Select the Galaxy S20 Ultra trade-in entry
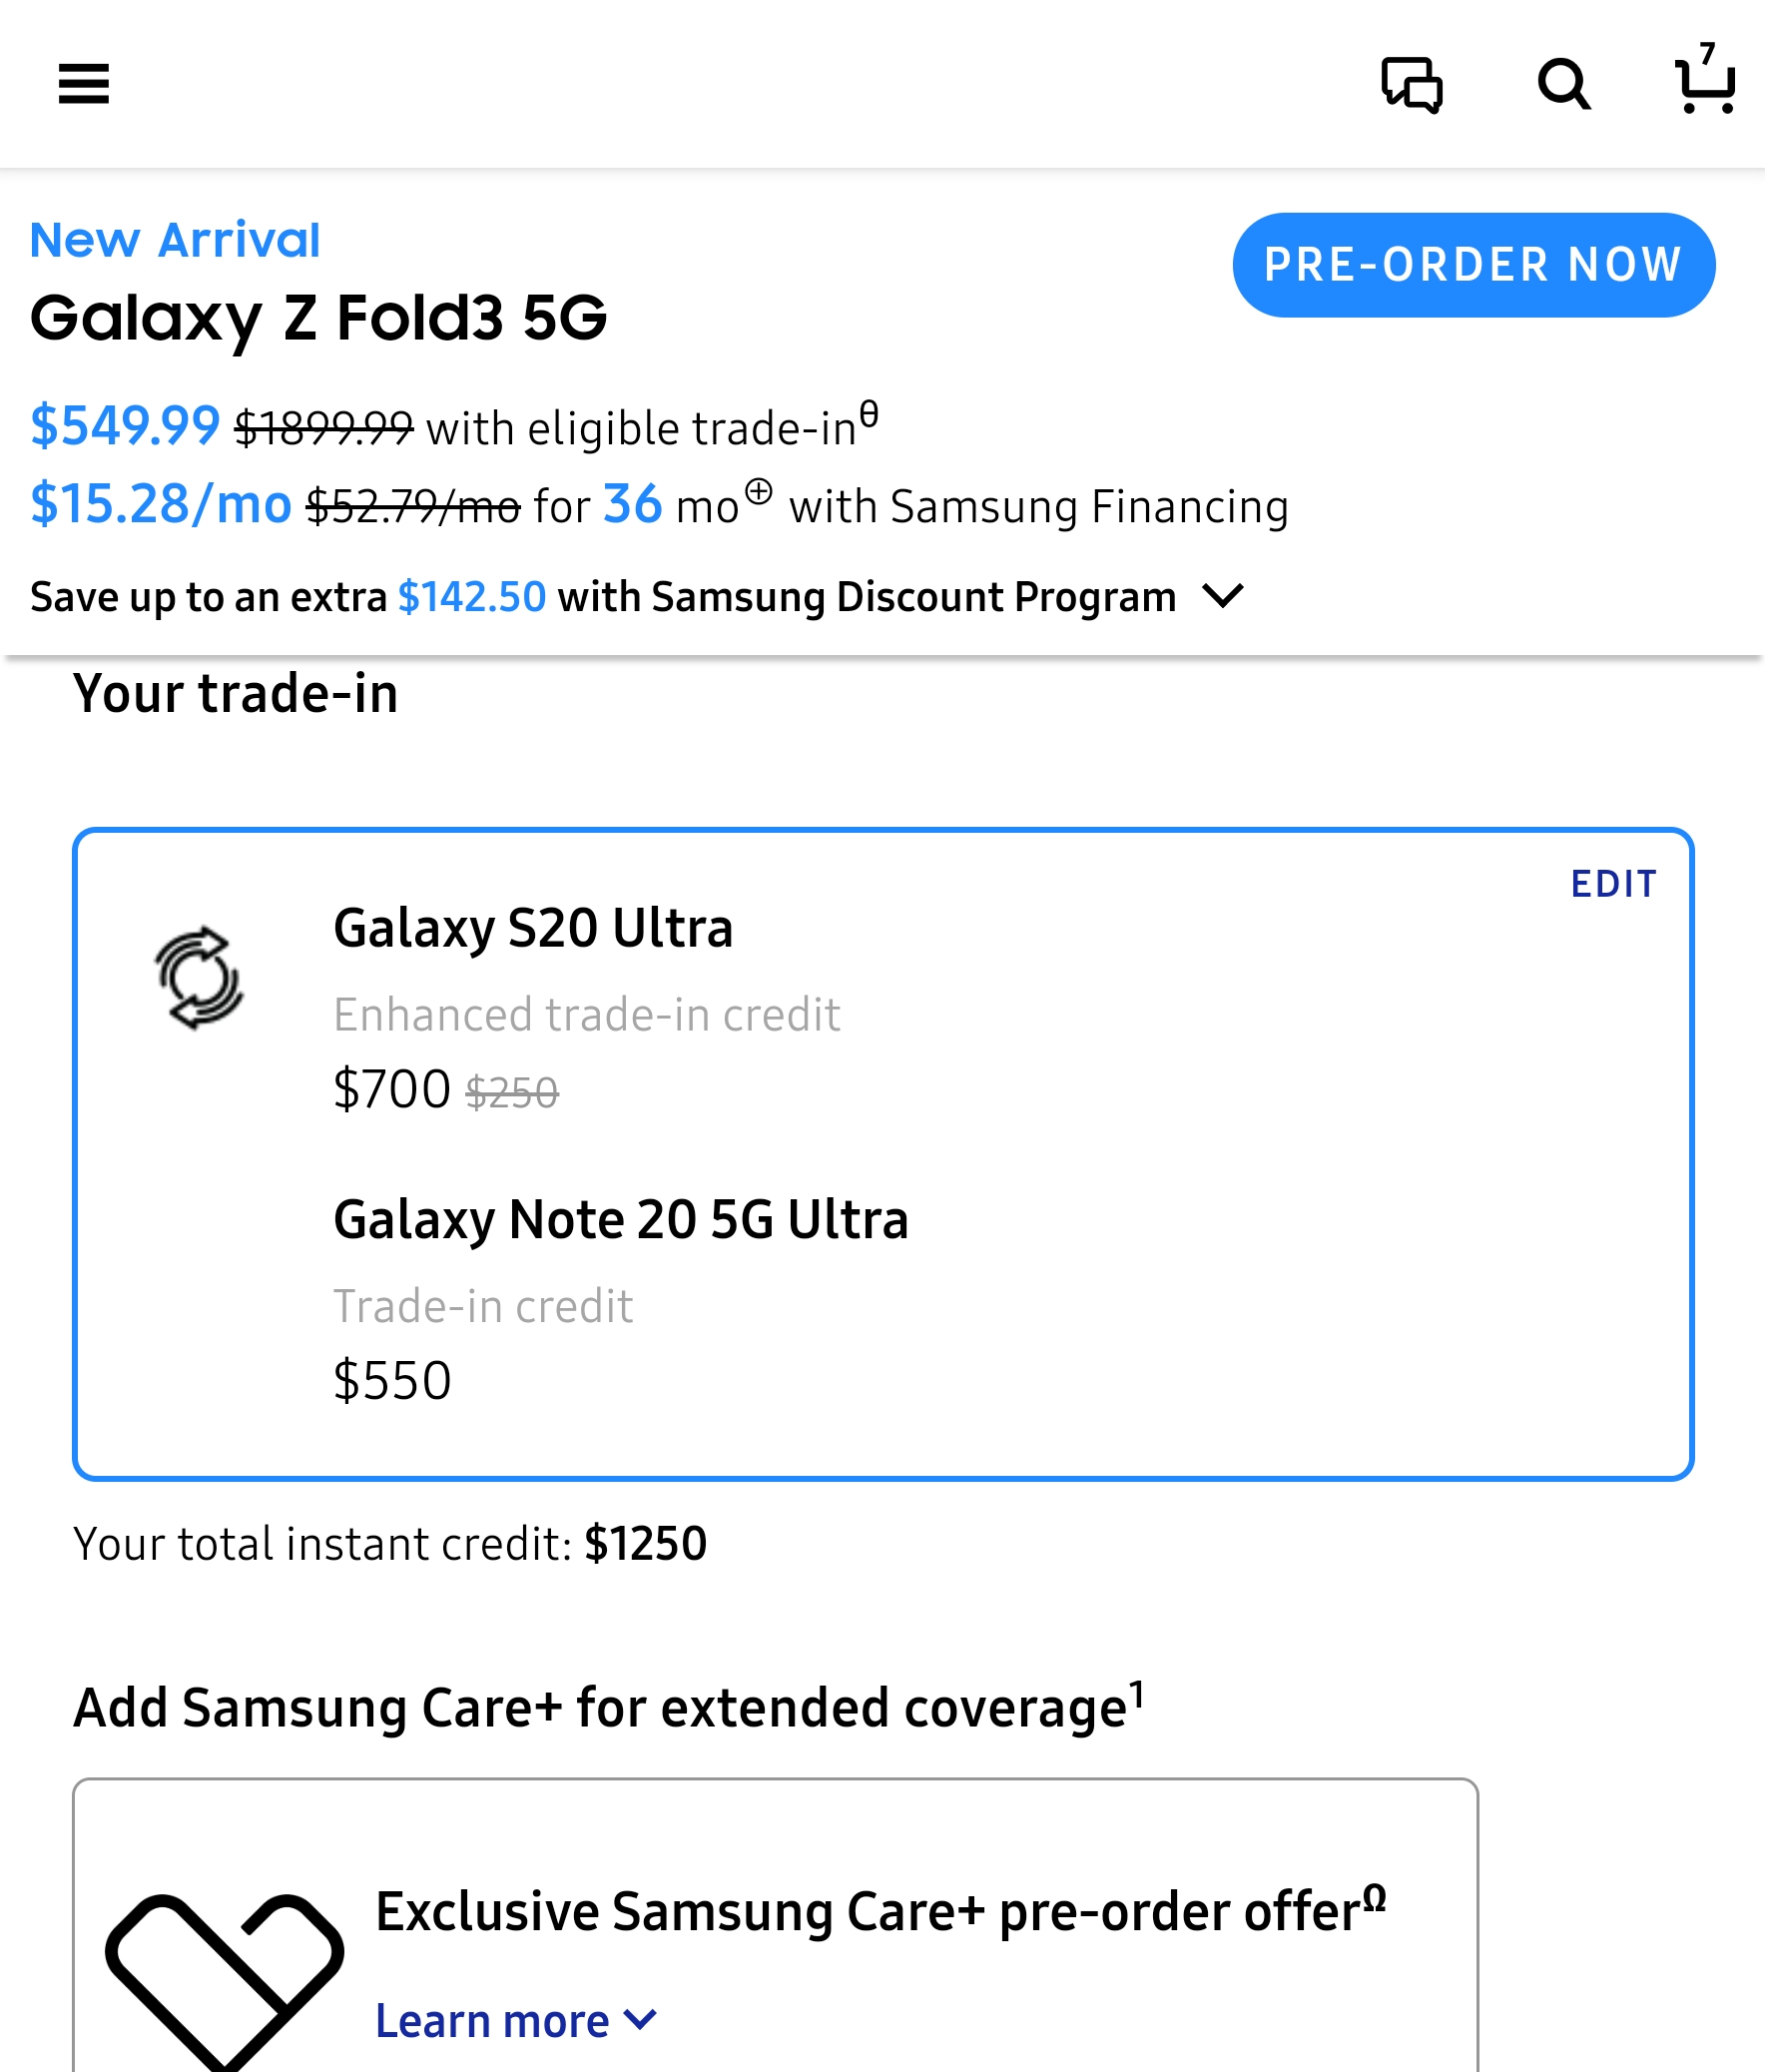 point(533,928)
